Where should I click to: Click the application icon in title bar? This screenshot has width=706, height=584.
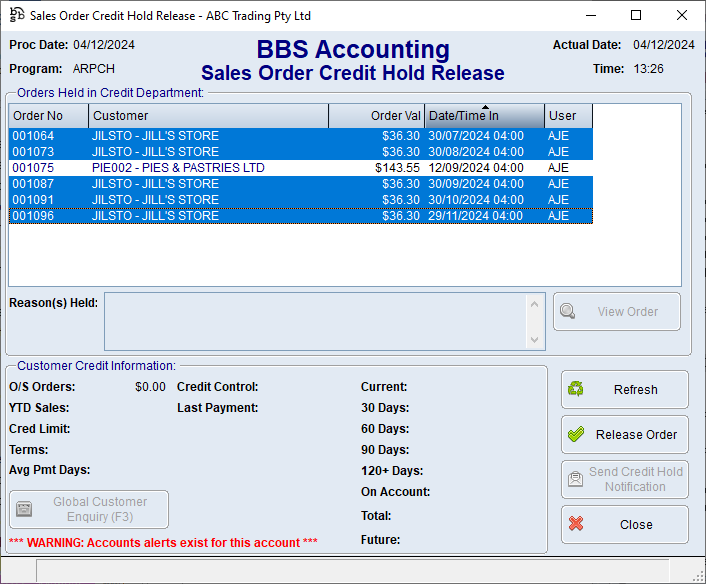click(16, 15)
